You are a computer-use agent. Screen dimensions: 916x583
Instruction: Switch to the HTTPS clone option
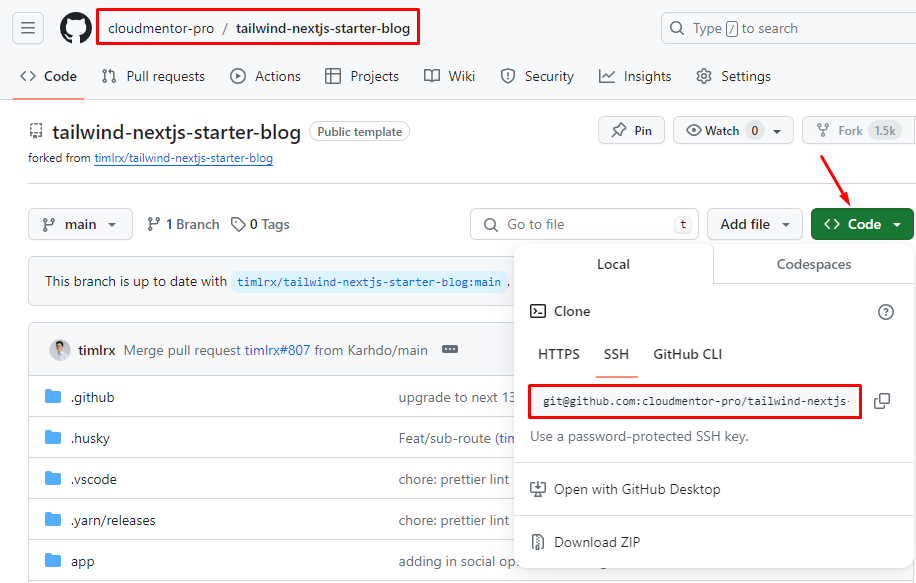(558, 354)
